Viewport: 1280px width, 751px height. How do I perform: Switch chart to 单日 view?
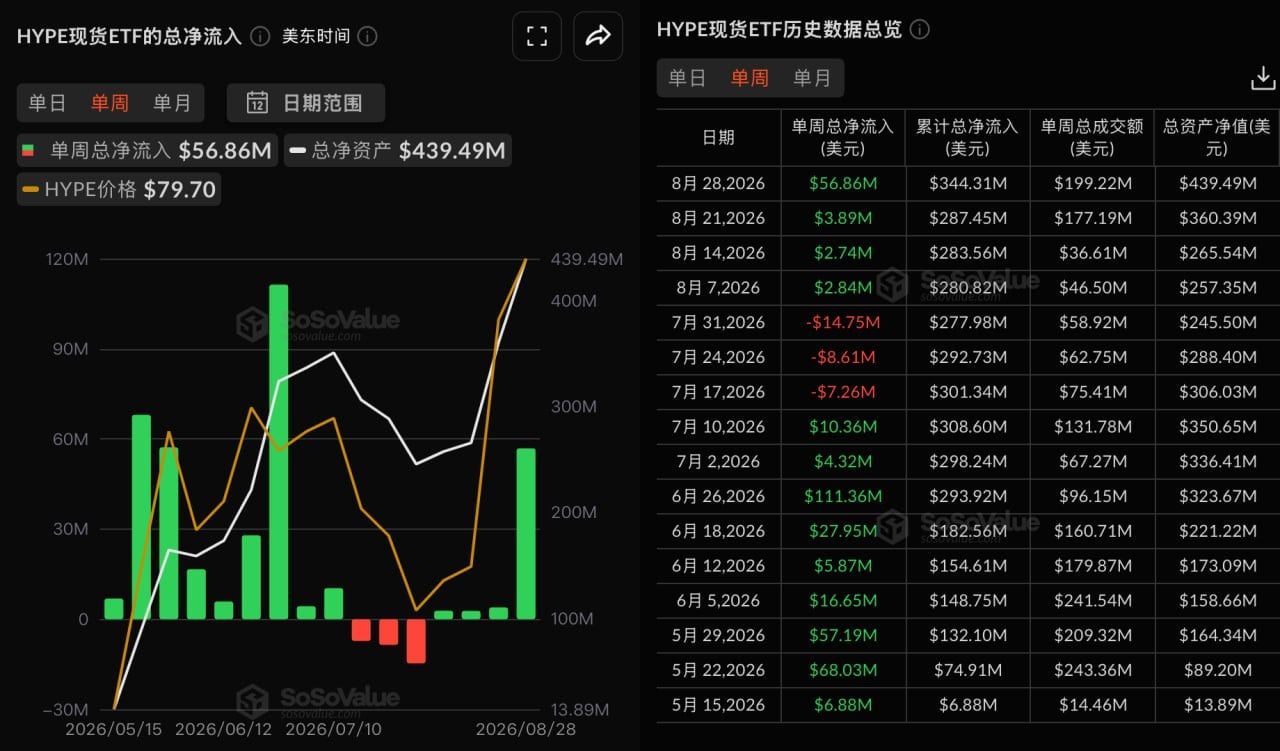[47, 103]
